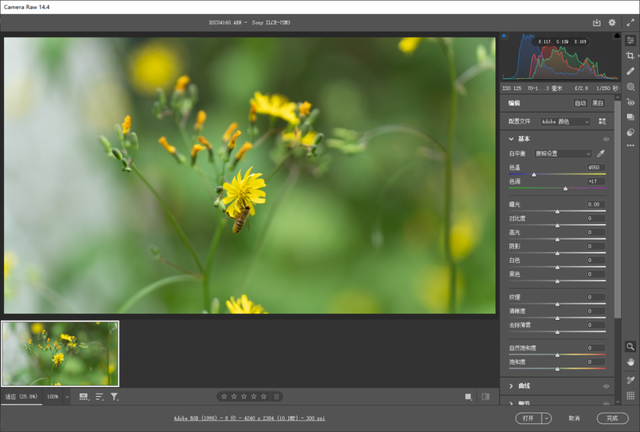Open Camera Raw preferences gear
Image resolution: width=640 pixels, height=432 pixels.
click(x=614, y=21)
